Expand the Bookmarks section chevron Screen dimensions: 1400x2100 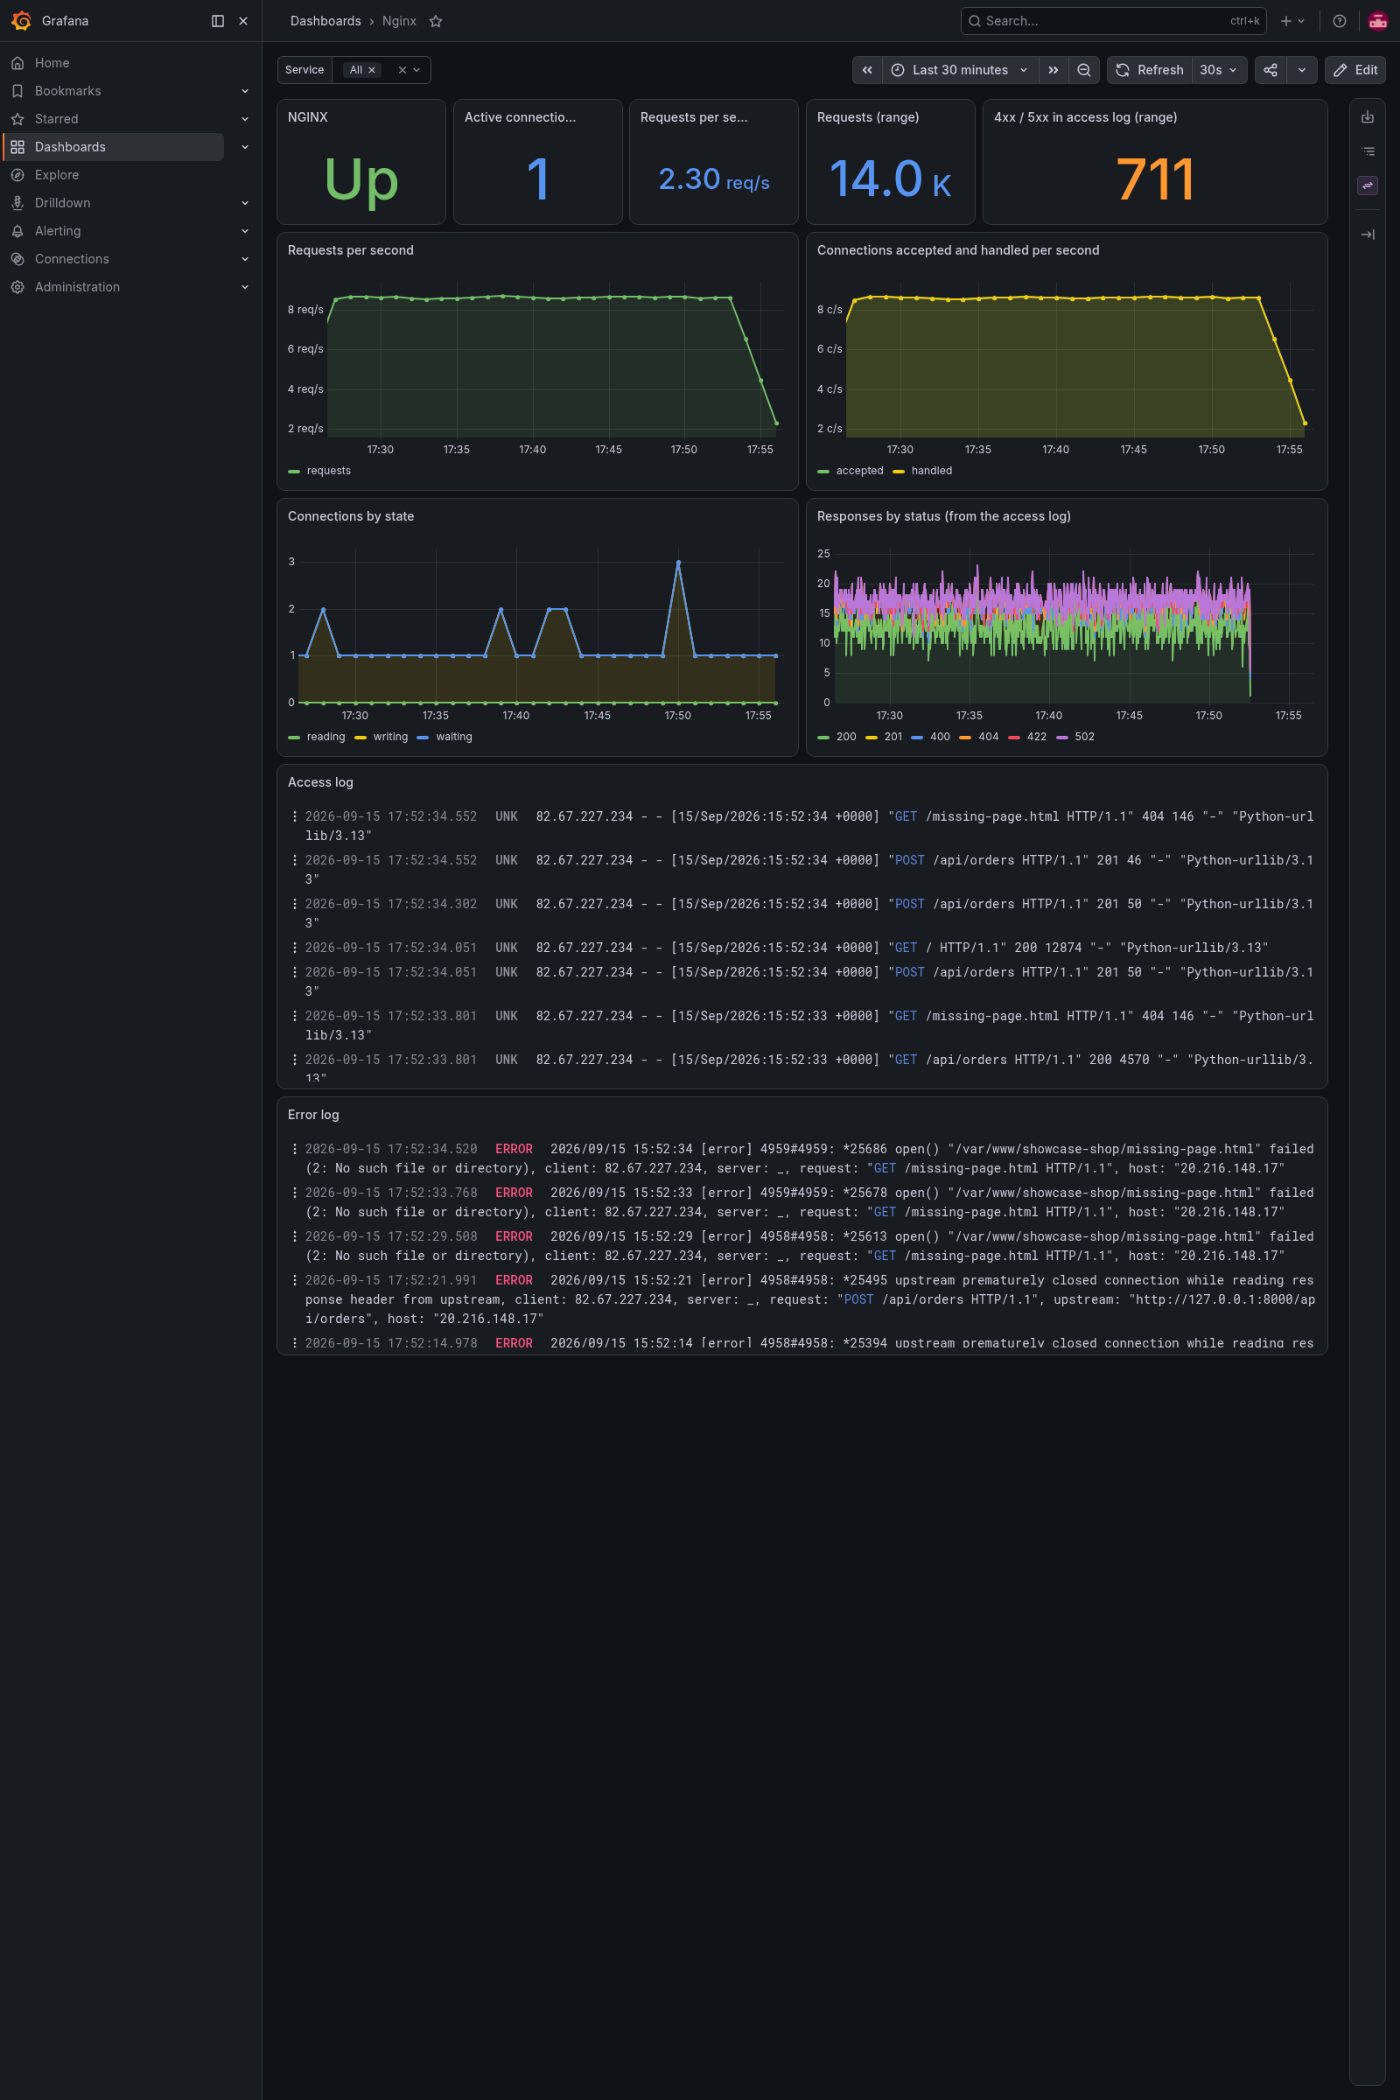(245, 91)
